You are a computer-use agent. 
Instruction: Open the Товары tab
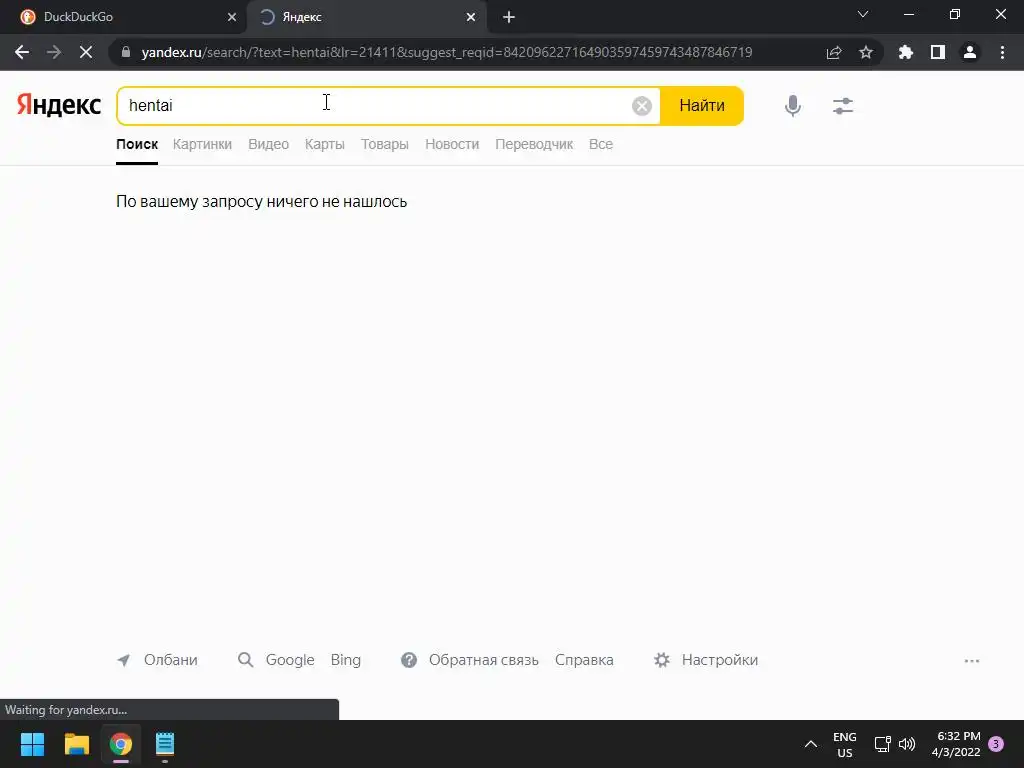385,144
